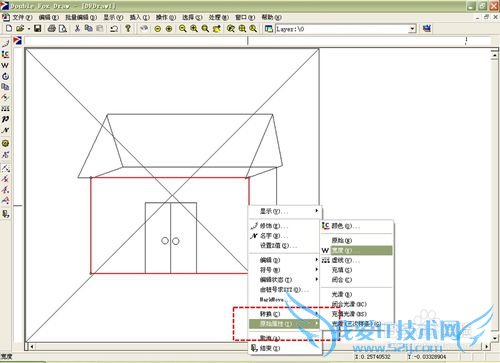
Task: Open print preview from the toolbar
Action: coord(62,29)
